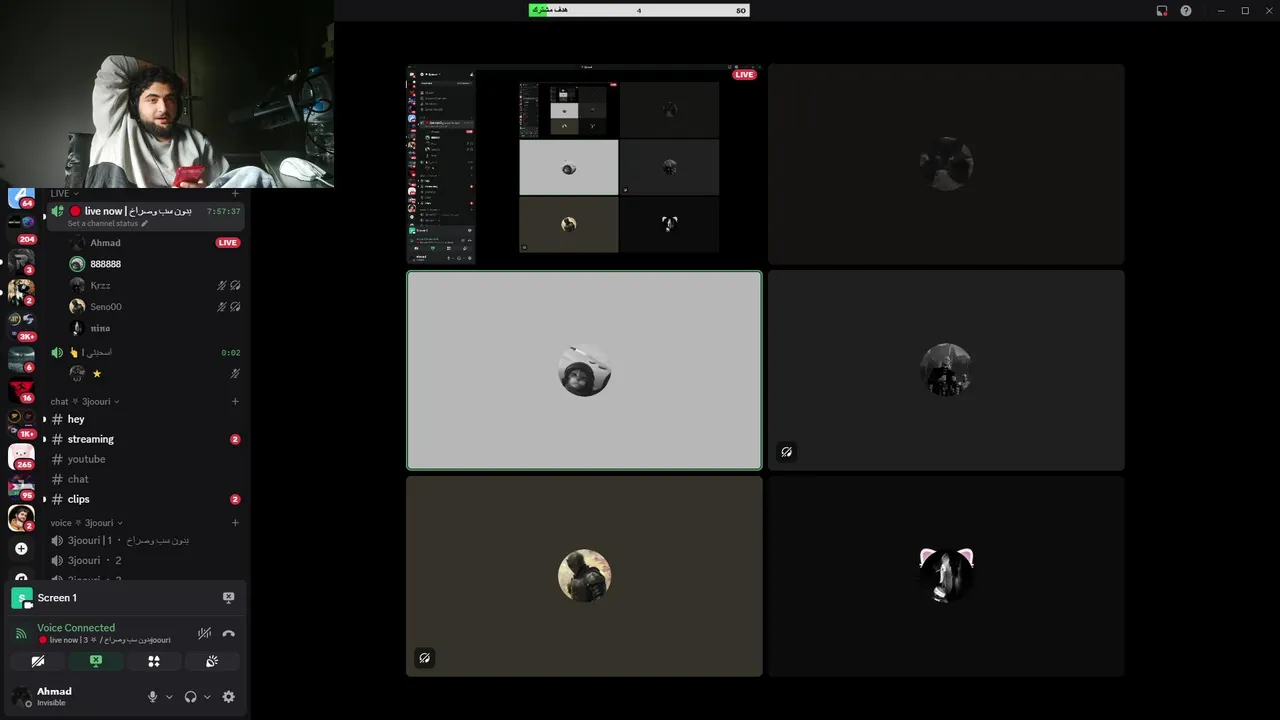Viewport: 1280px width, 720px height.
Task: Open the inbox icon in title bar
Action: pyautogui.click(x=1162, y=11)
